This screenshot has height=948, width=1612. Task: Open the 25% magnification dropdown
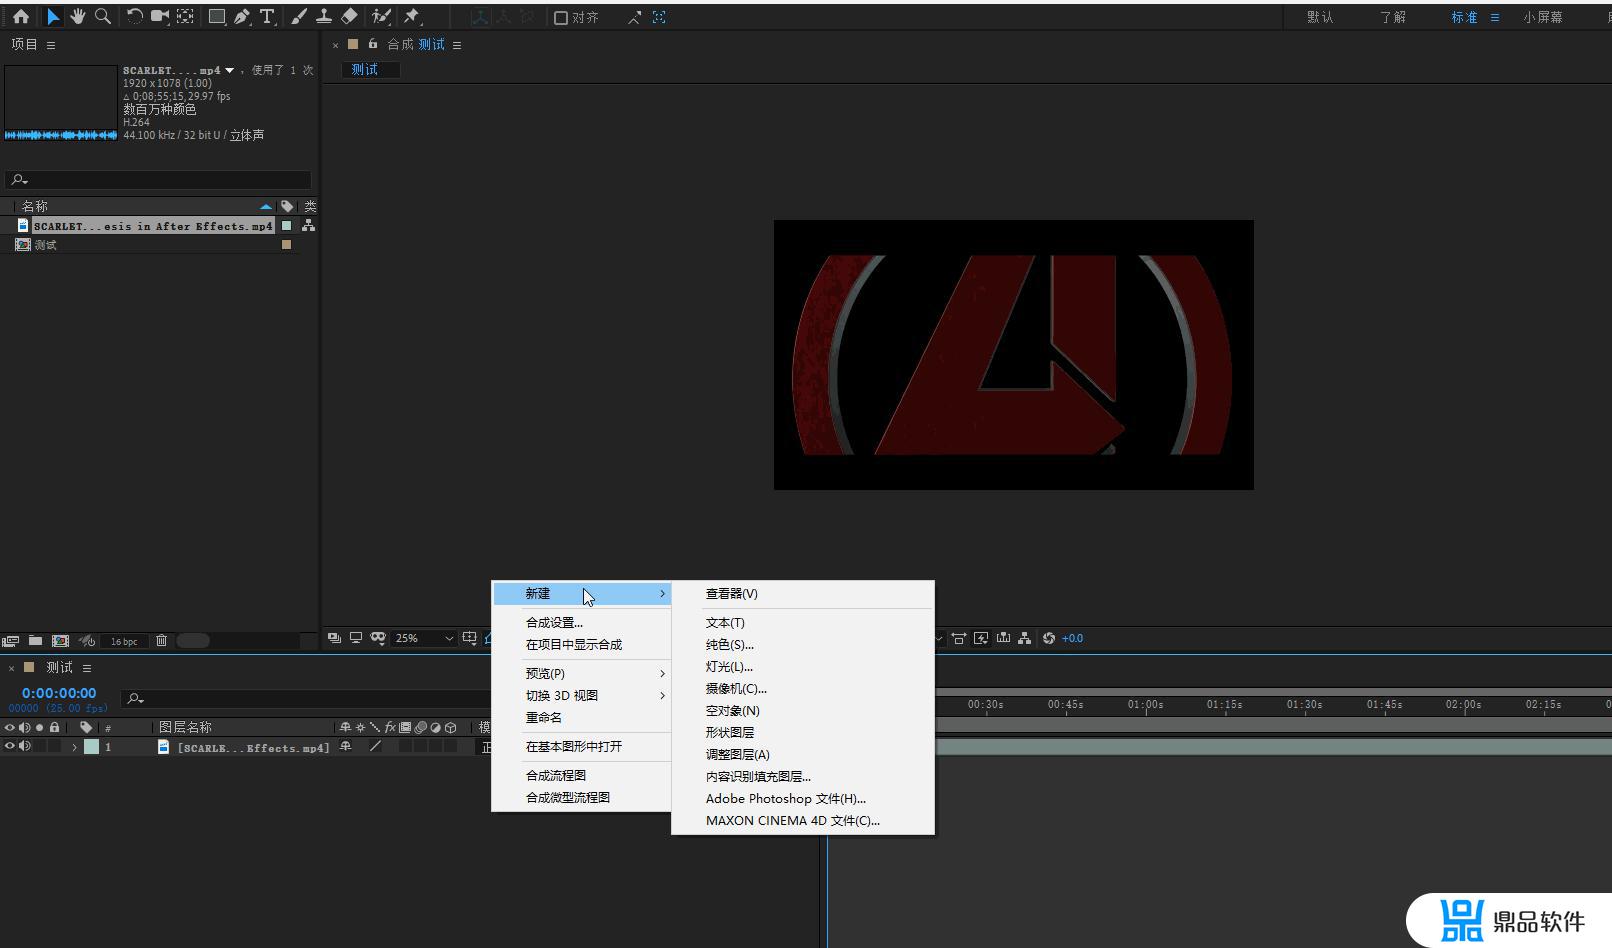(424, 638)
